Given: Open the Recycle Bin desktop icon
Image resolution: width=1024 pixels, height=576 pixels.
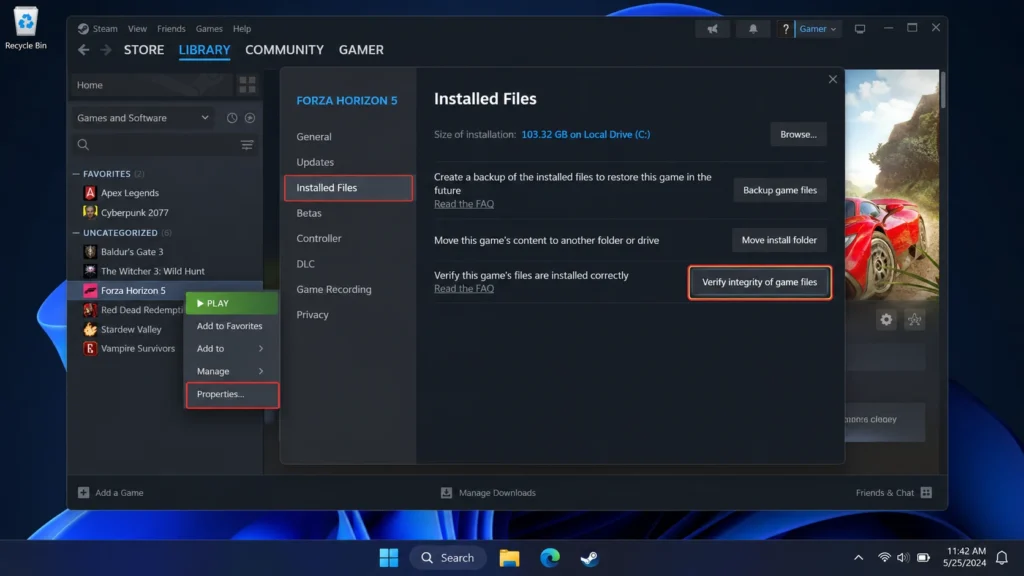Looking at the screenshot, I should [x=26, y=28].
